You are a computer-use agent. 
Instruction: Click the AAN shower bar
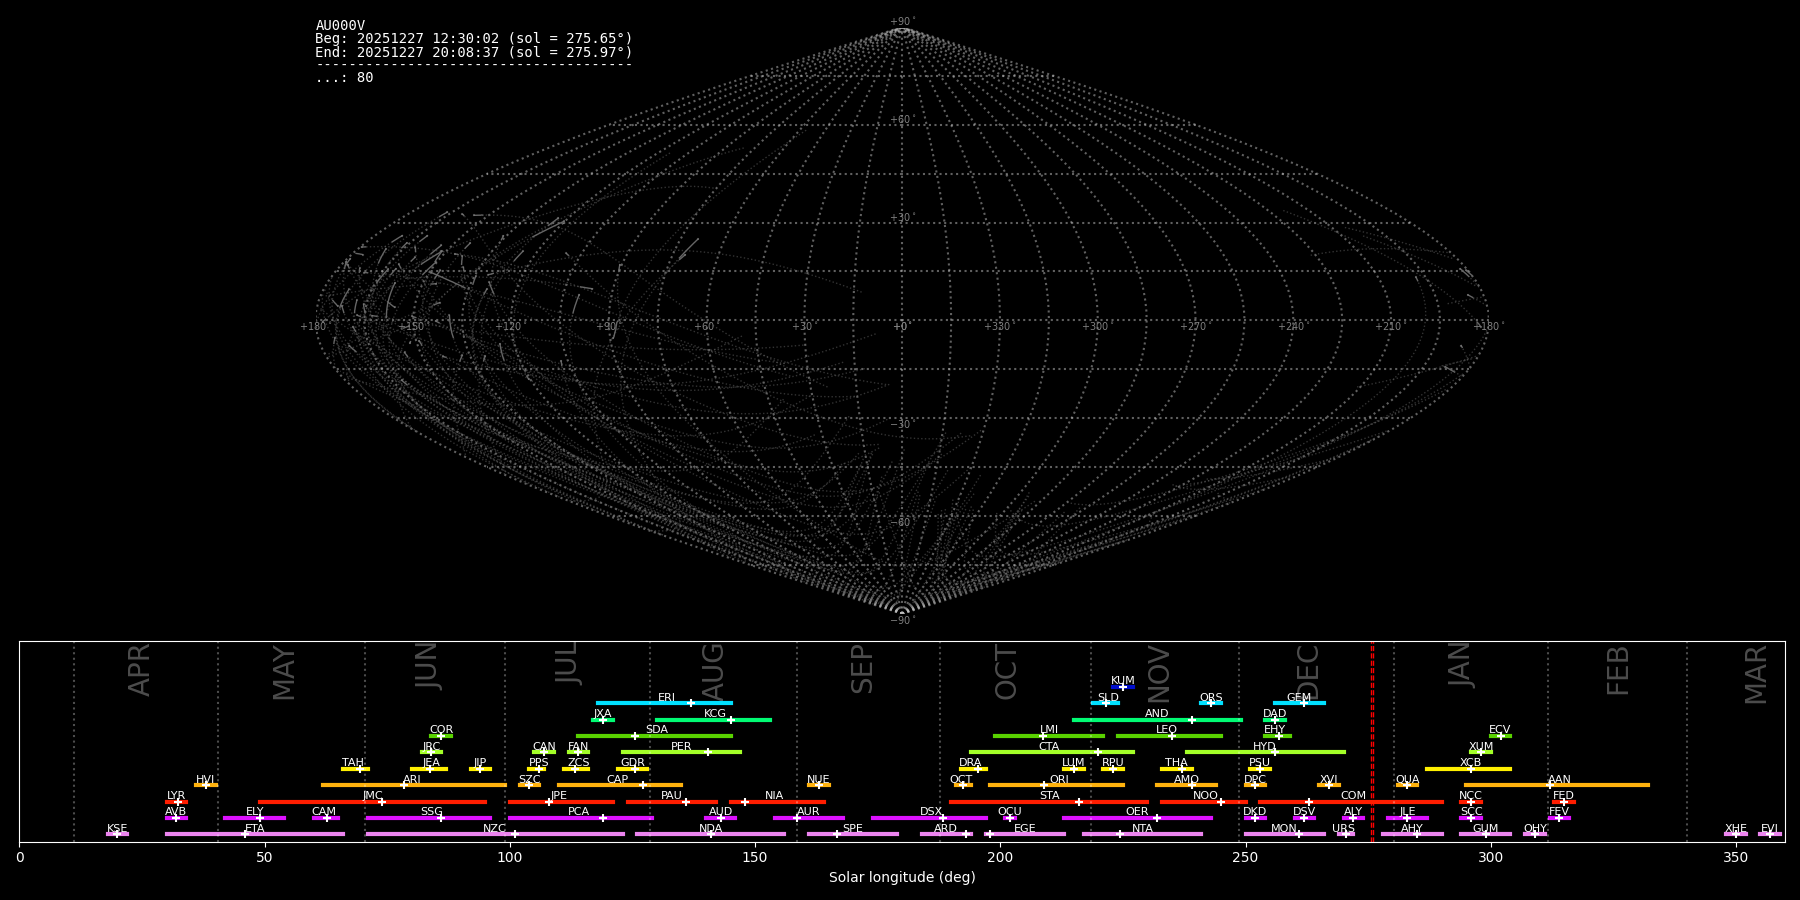click(x=1557, y=785)
